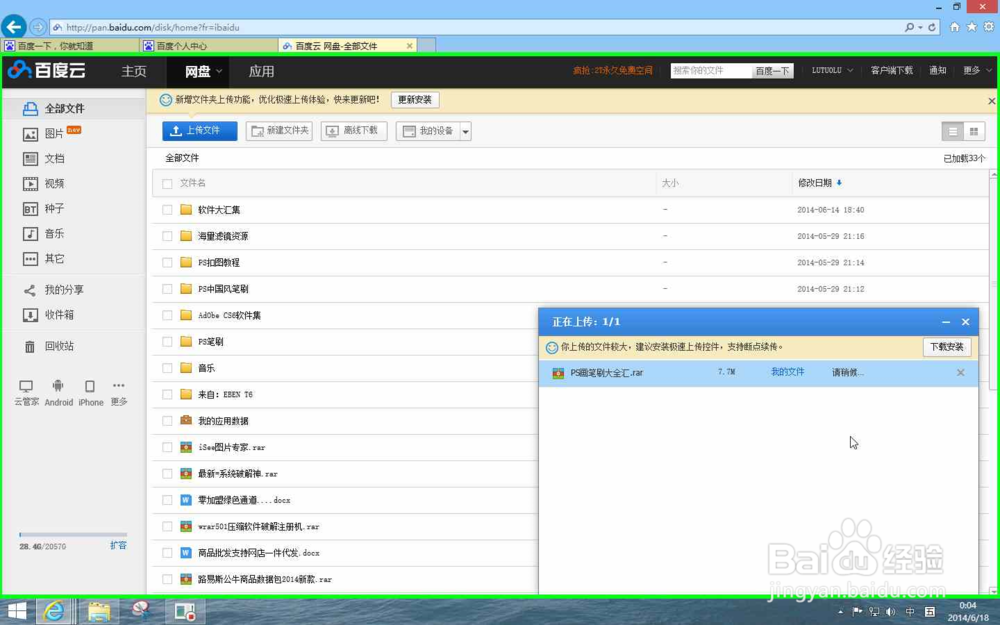1000x625 pixels.
Task: Click the 离线下载 button
Action: 354,131
